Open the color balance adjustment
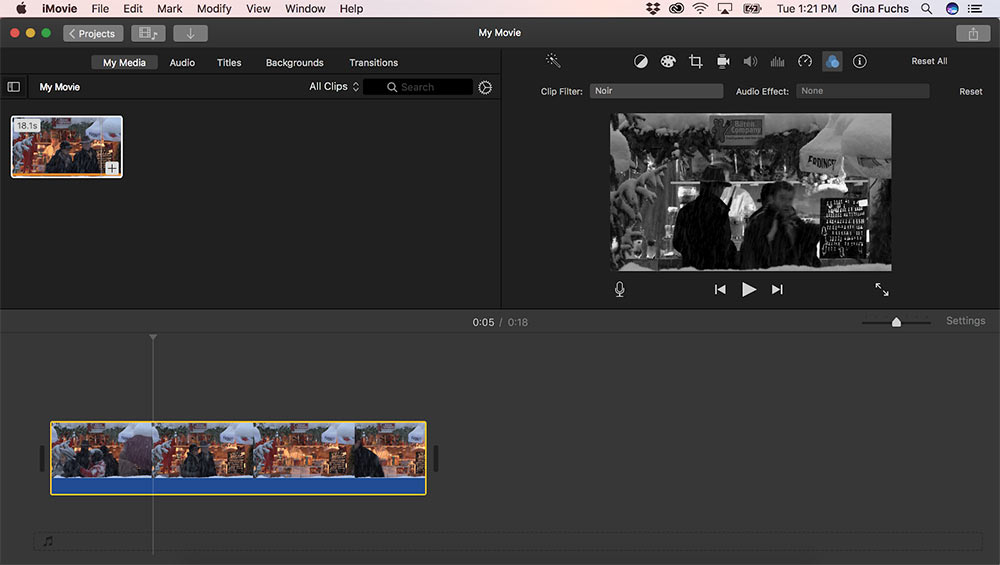The image size is (1000, 565). click(640, 61)
